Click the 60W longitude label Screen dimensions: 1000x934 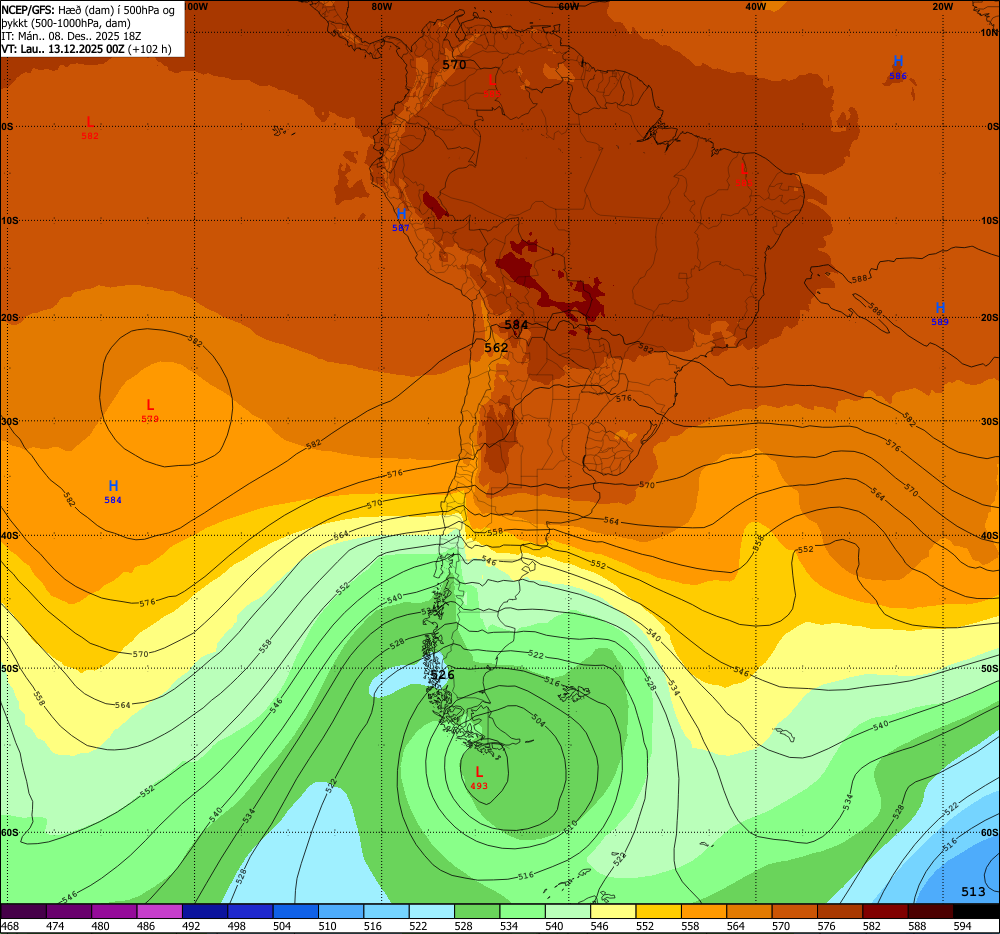click(568, 6)
